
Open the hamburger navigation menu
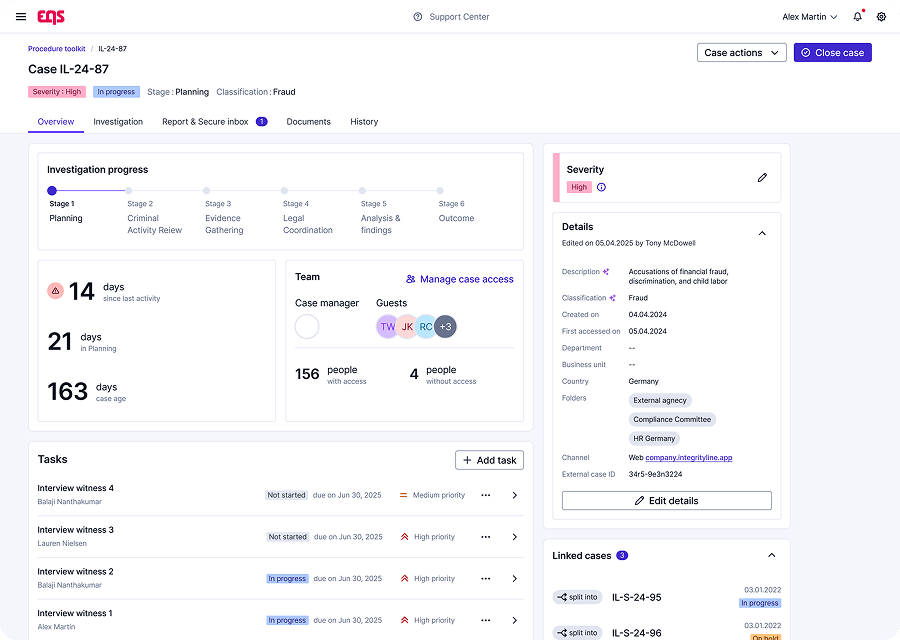[21, 17]
